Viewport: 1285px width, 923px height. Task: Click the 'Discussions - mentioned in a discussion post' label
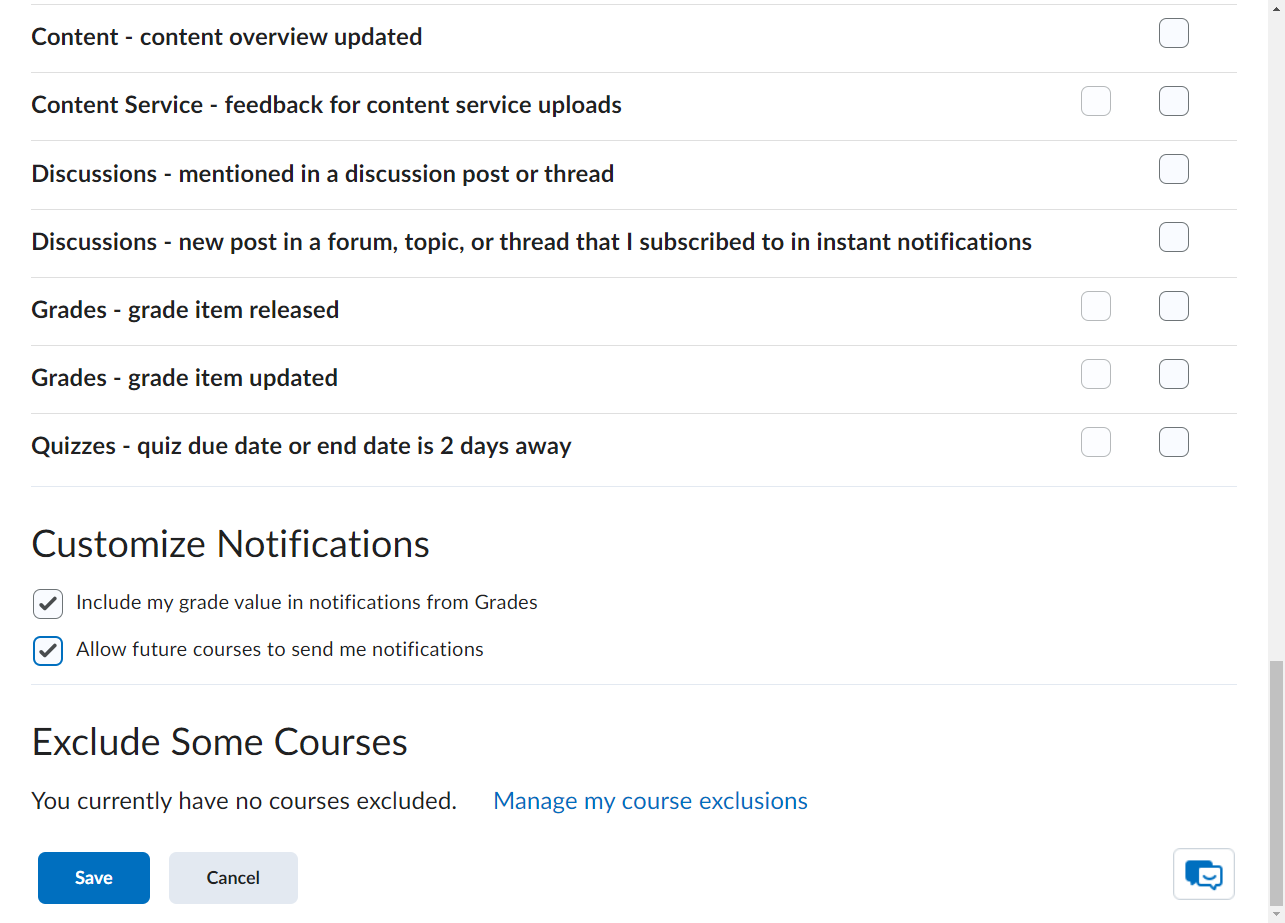(323, 174)
